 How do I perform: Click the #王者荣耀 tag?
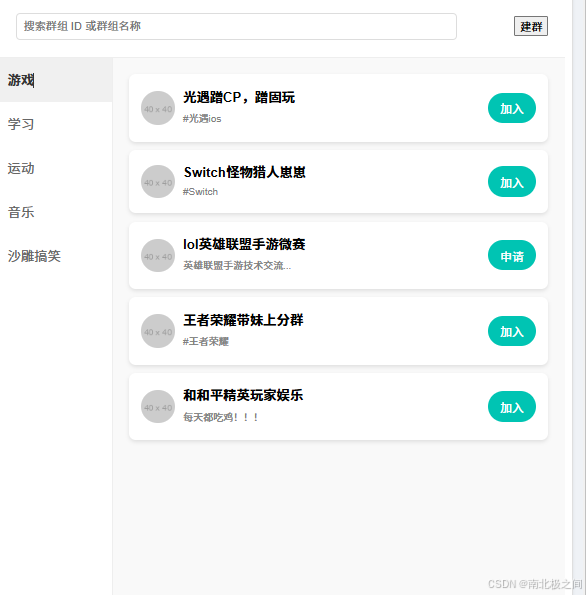point(206,342)
